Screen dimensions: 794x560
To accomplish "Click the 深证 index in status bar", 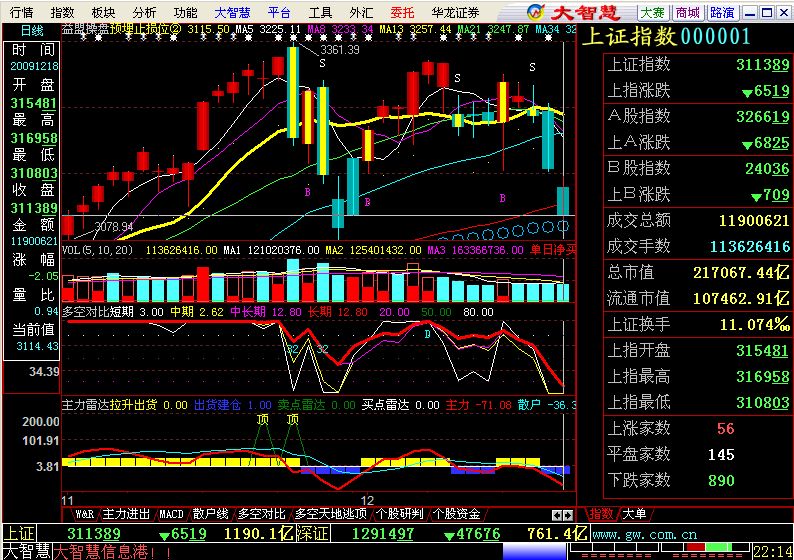I will [x=313, y=534].
